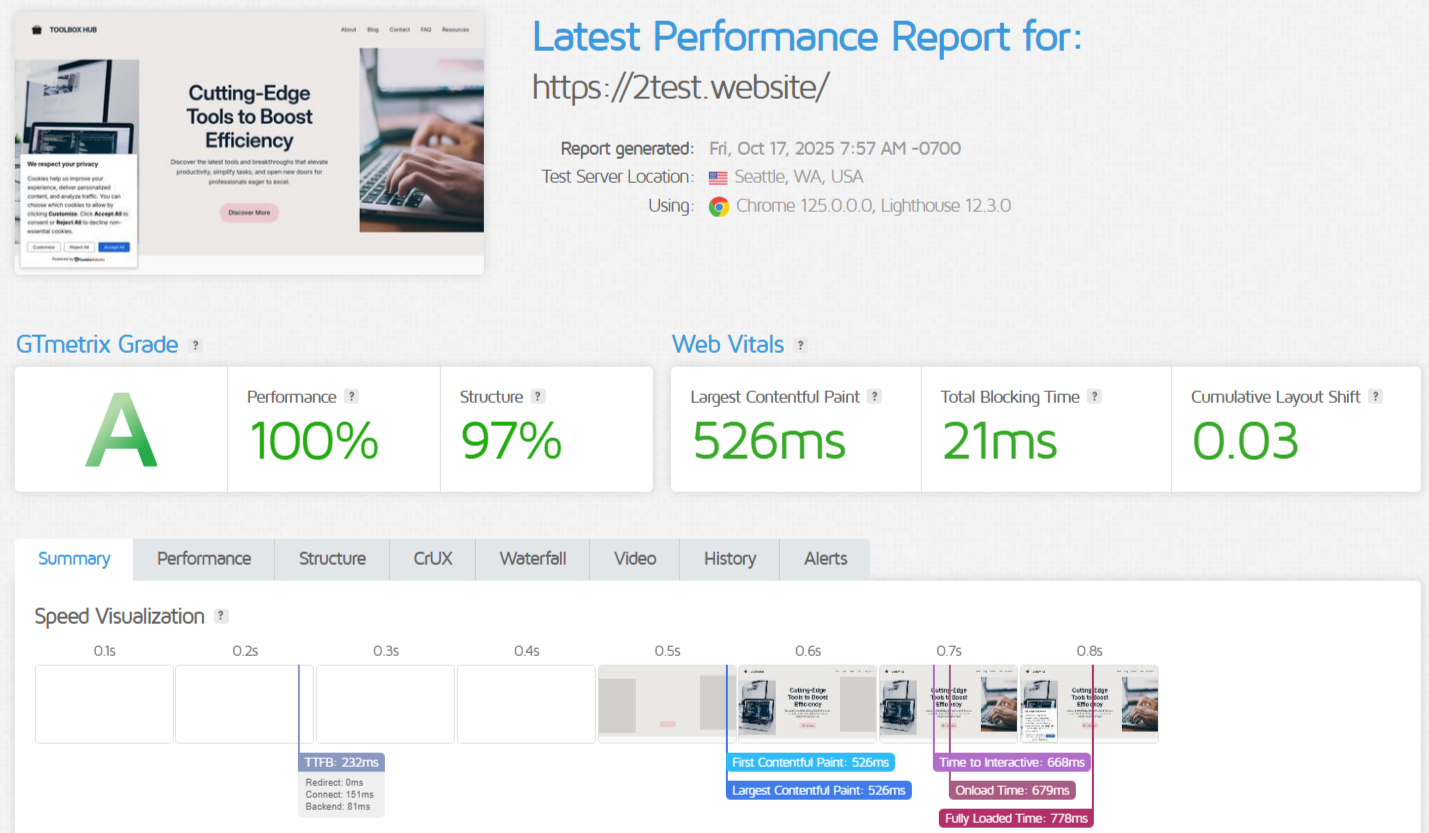1429x833 pixels.
Task: Open the Video tab
Action: click(x=635, y=559)
